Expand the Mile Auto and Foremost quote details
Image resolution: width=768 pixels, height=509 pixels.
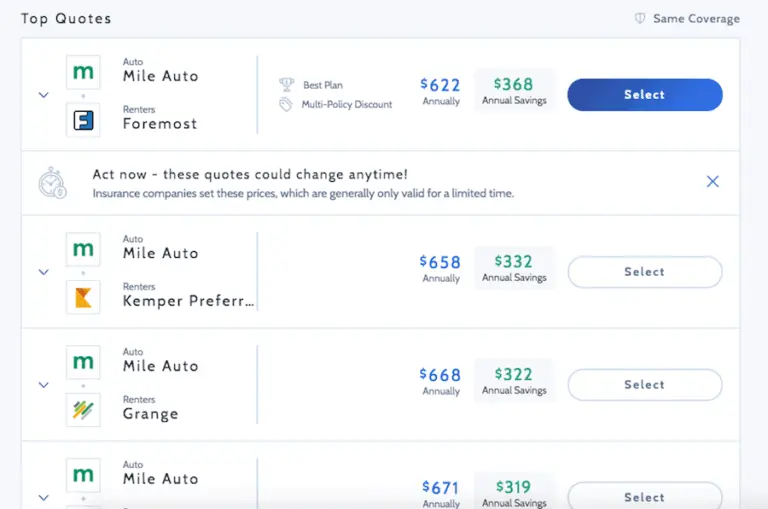pyautogui.click(x=43, y=95)
